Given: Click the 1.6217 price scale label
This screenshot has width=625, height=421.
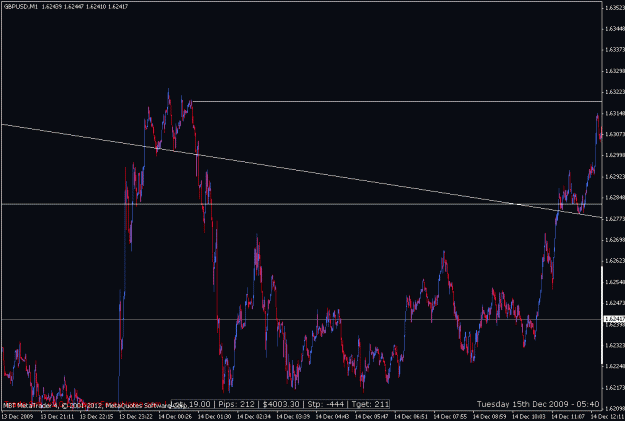Looking at the screenshot, I should click(x=615, y=388).
